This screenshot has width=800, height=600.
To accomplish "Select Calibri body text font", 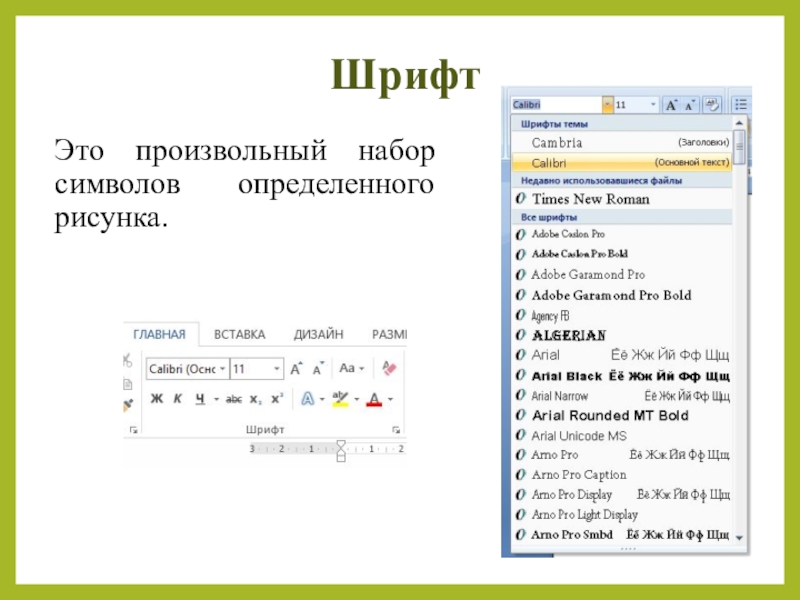I will [622, 163].
